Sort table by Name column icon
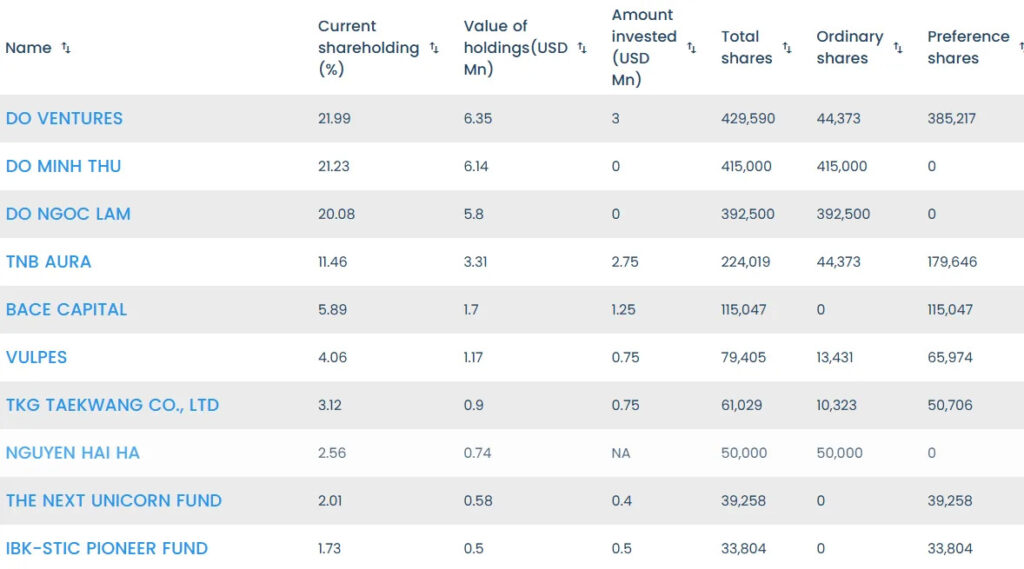 (66, 48)
